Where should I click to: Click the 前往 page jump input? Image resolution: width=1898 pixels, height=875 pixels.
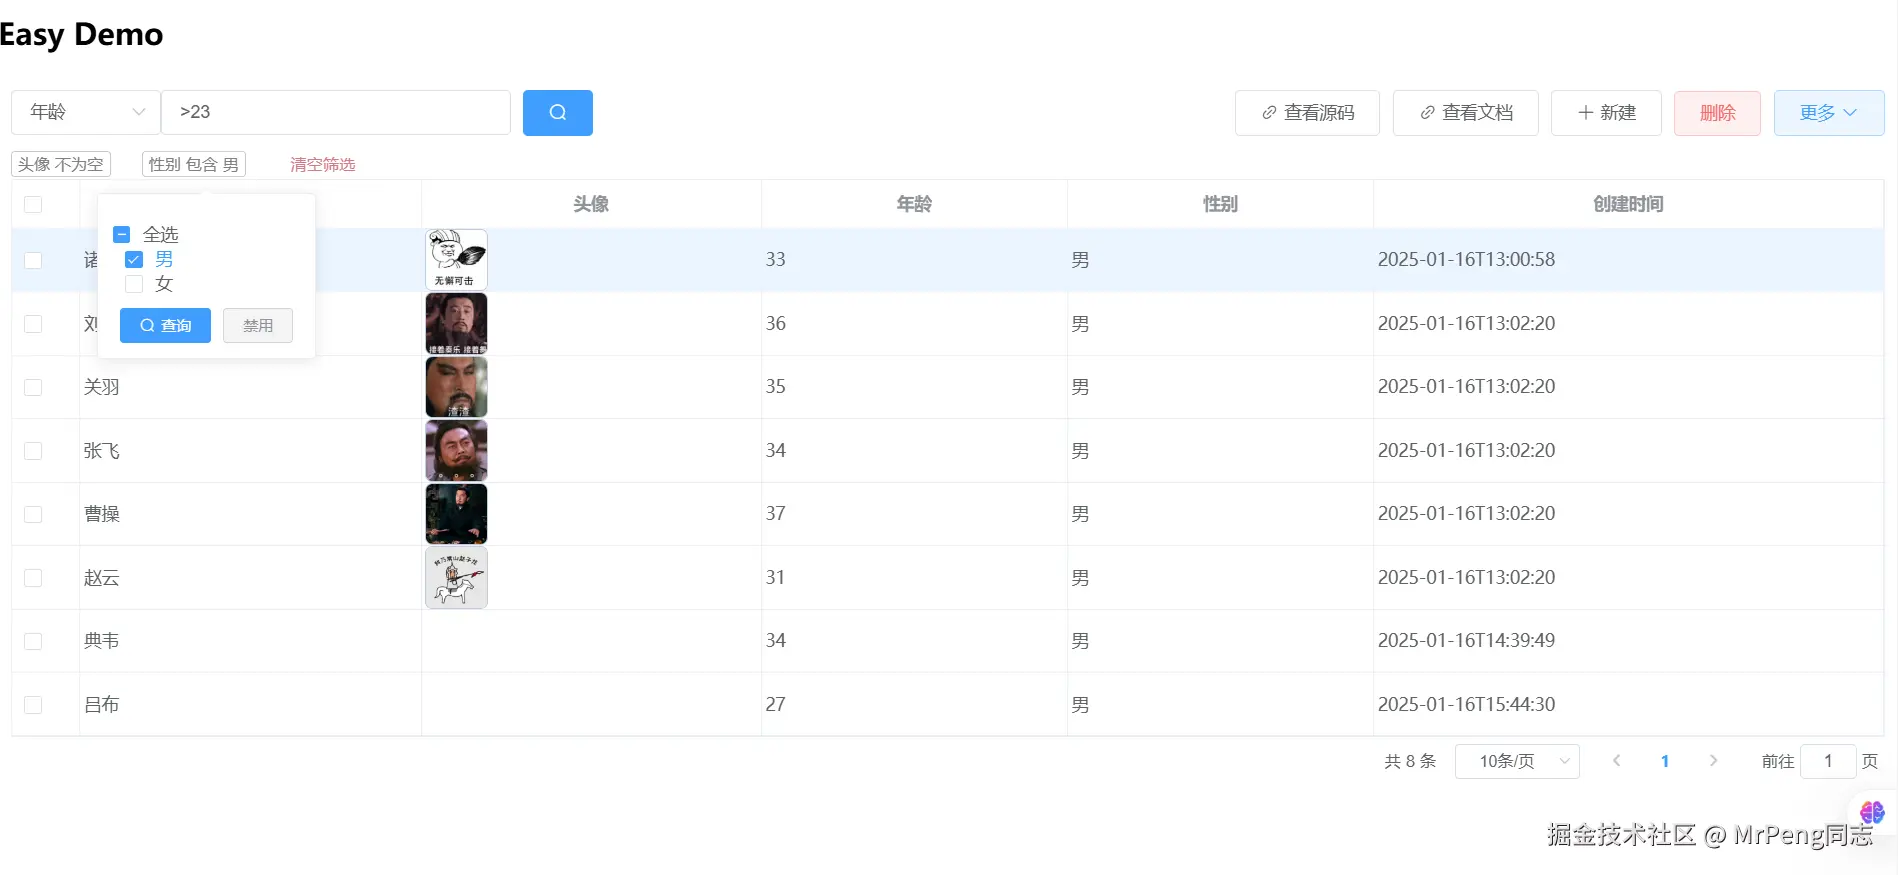point(1828,761)
